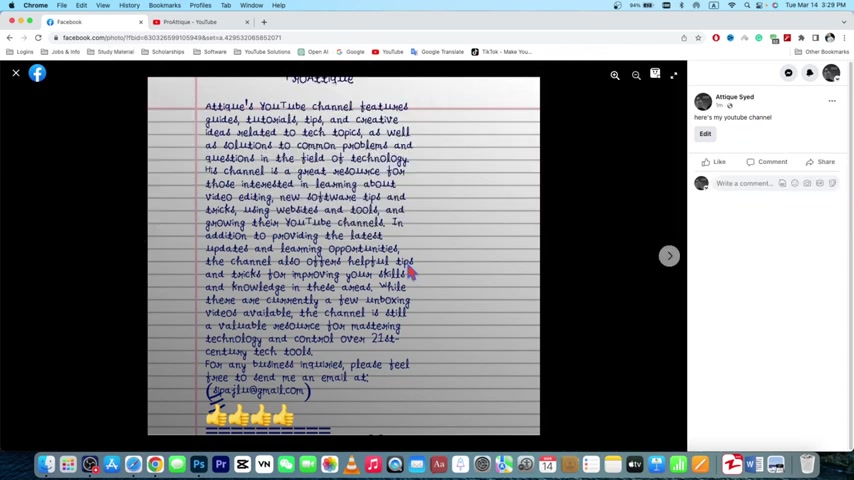
Task: Share this page from the address bar
Action: [x=684, y=38]
